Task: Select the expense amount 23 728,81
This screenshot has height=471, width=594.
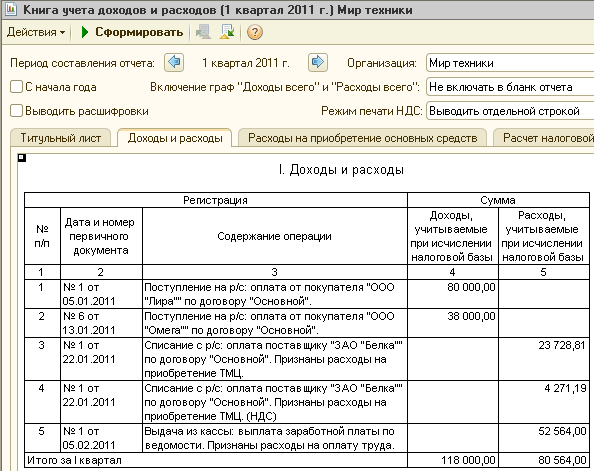Action: point(543,359)
